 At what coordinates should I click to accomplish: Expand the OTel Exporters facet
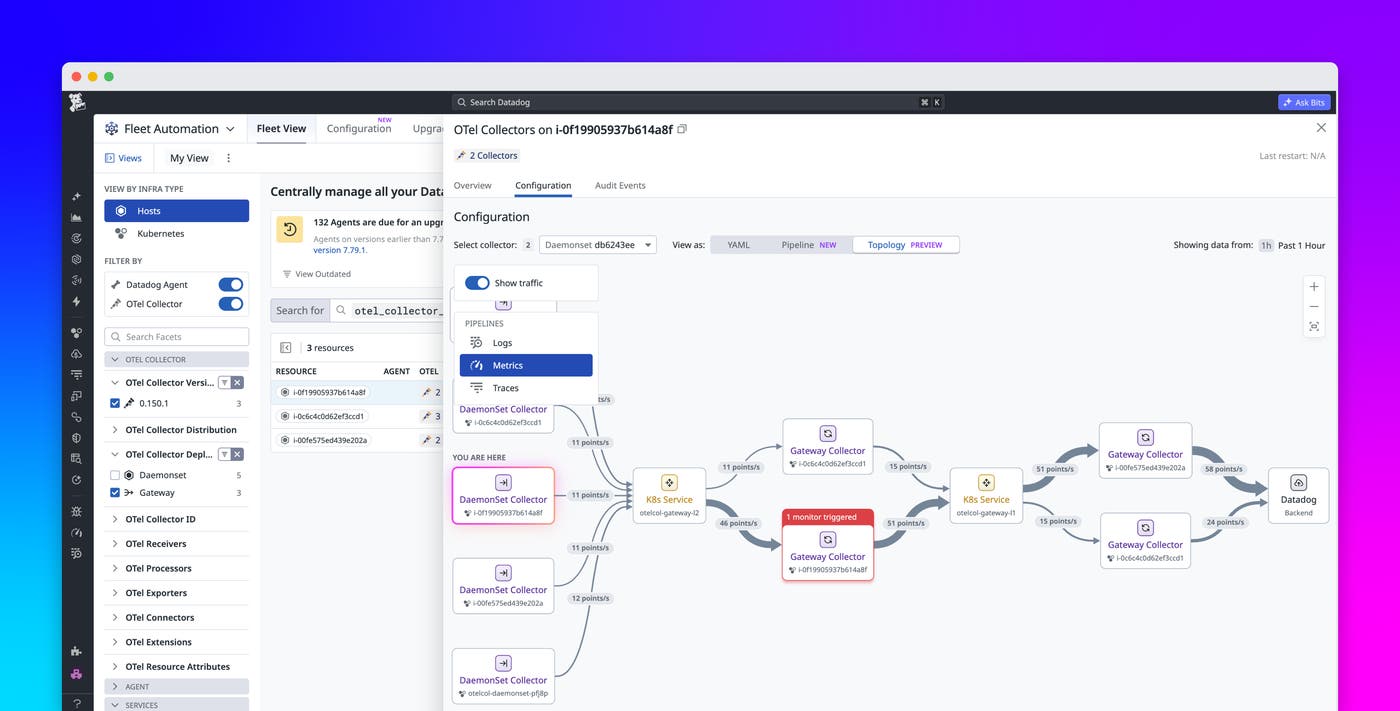click(176, 593)
